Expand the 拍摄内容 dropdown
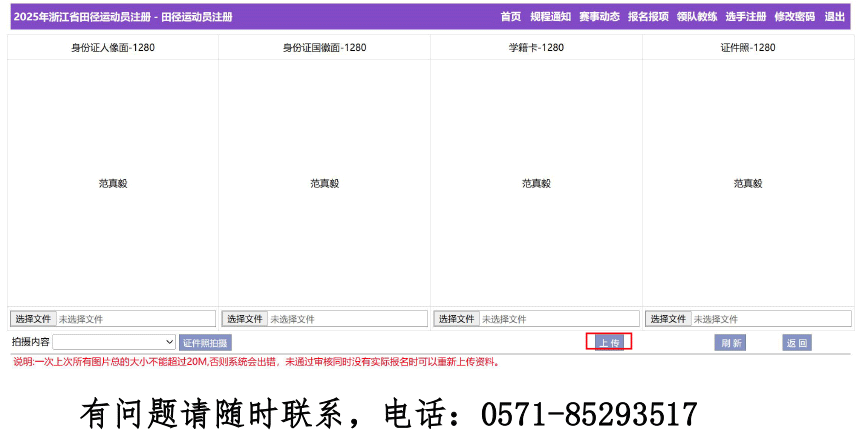 coord(114,342)
